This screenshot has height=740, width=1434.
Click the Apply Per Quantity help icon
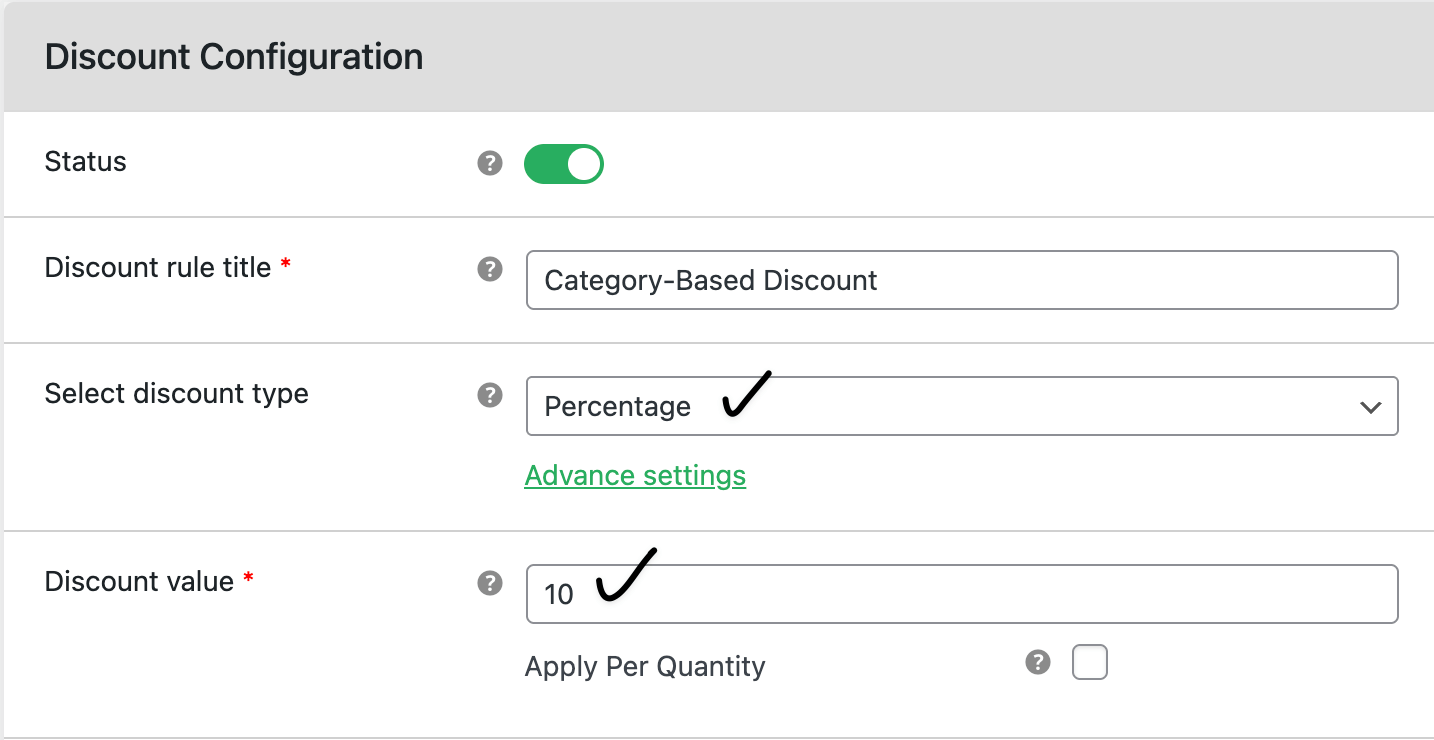tap(1037, 661)
